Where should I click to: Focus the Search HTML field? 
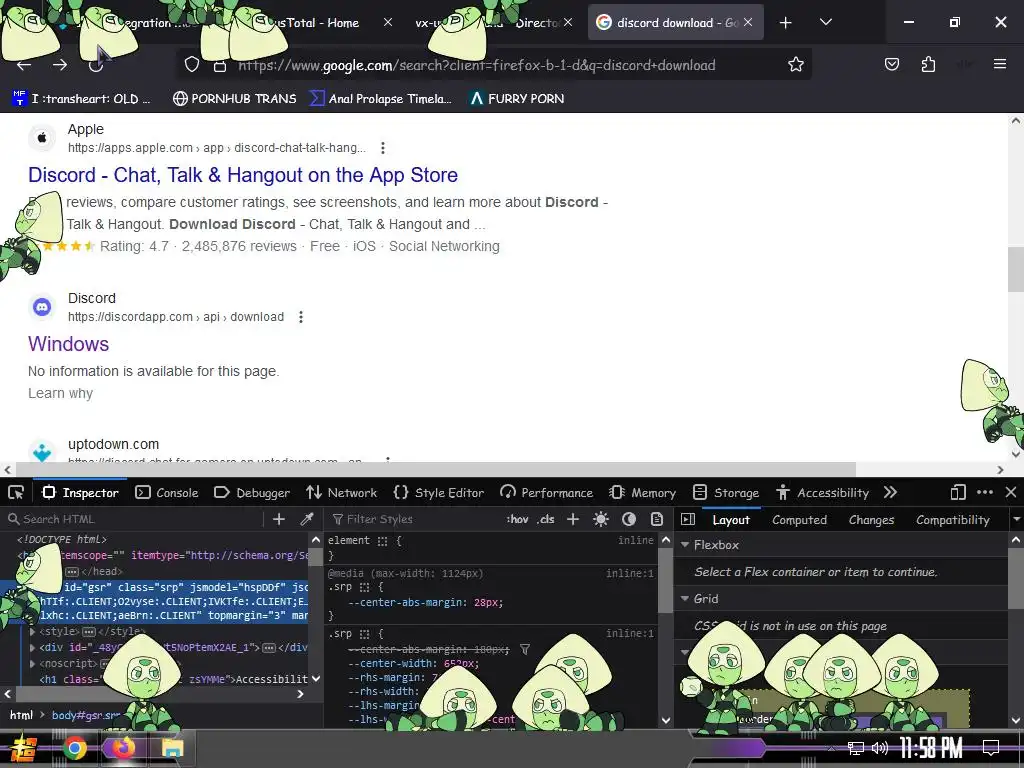click(134, 519)
